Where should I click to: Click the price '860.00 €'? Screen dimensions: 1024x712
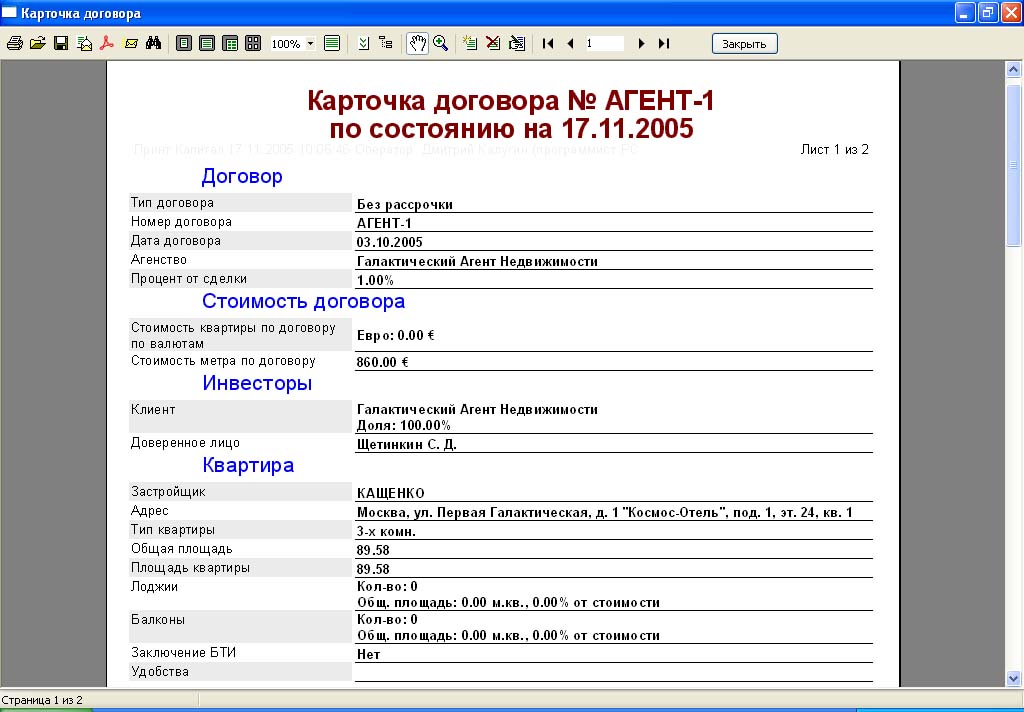(382, 363)
